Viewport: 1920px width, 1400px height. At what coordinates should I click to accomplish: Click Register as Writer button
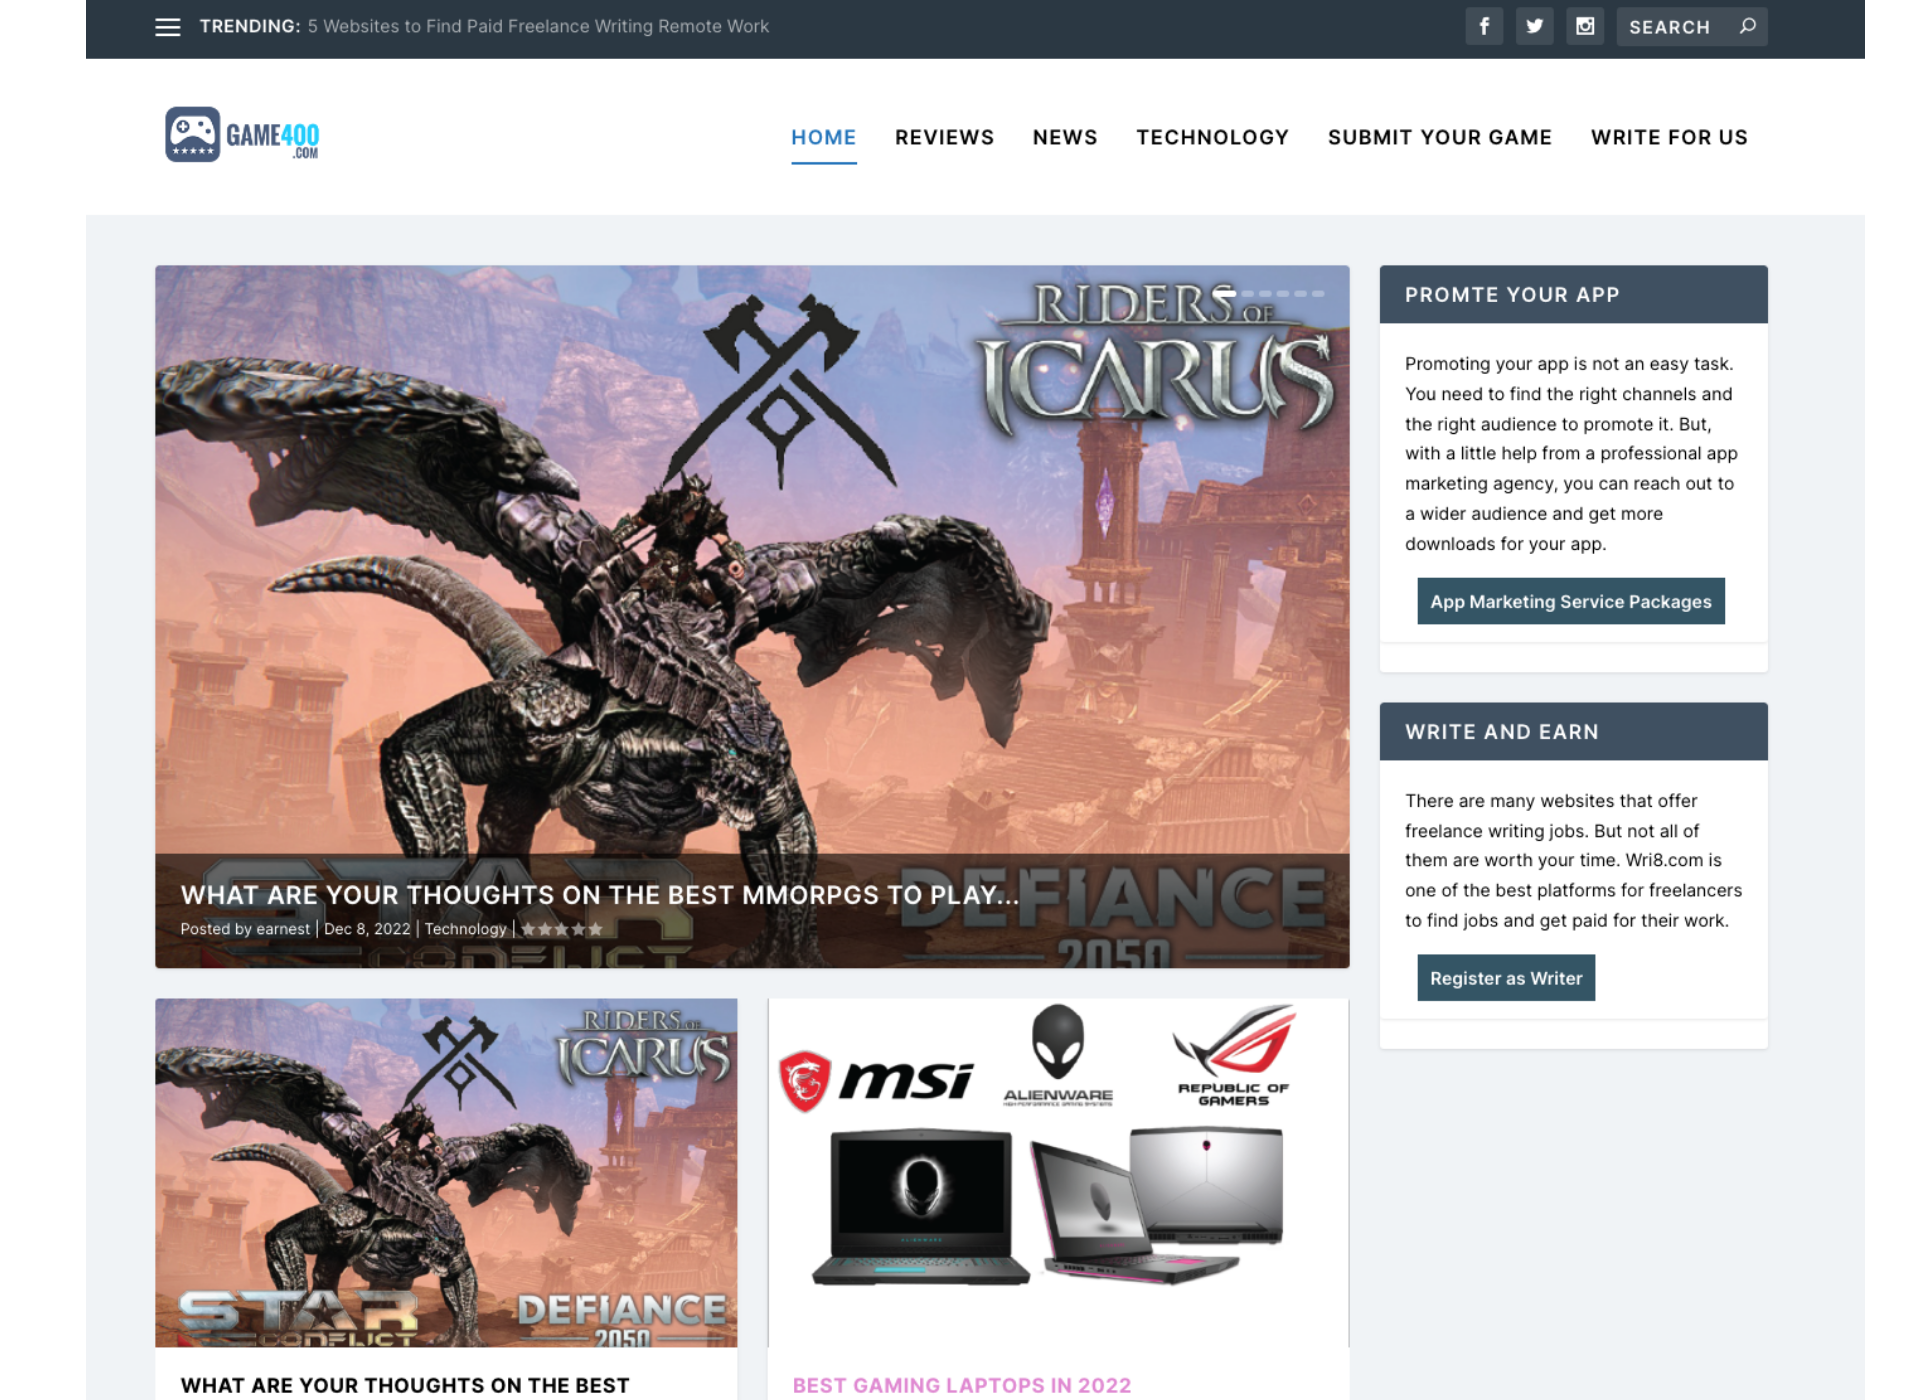tap(1506, 978)
